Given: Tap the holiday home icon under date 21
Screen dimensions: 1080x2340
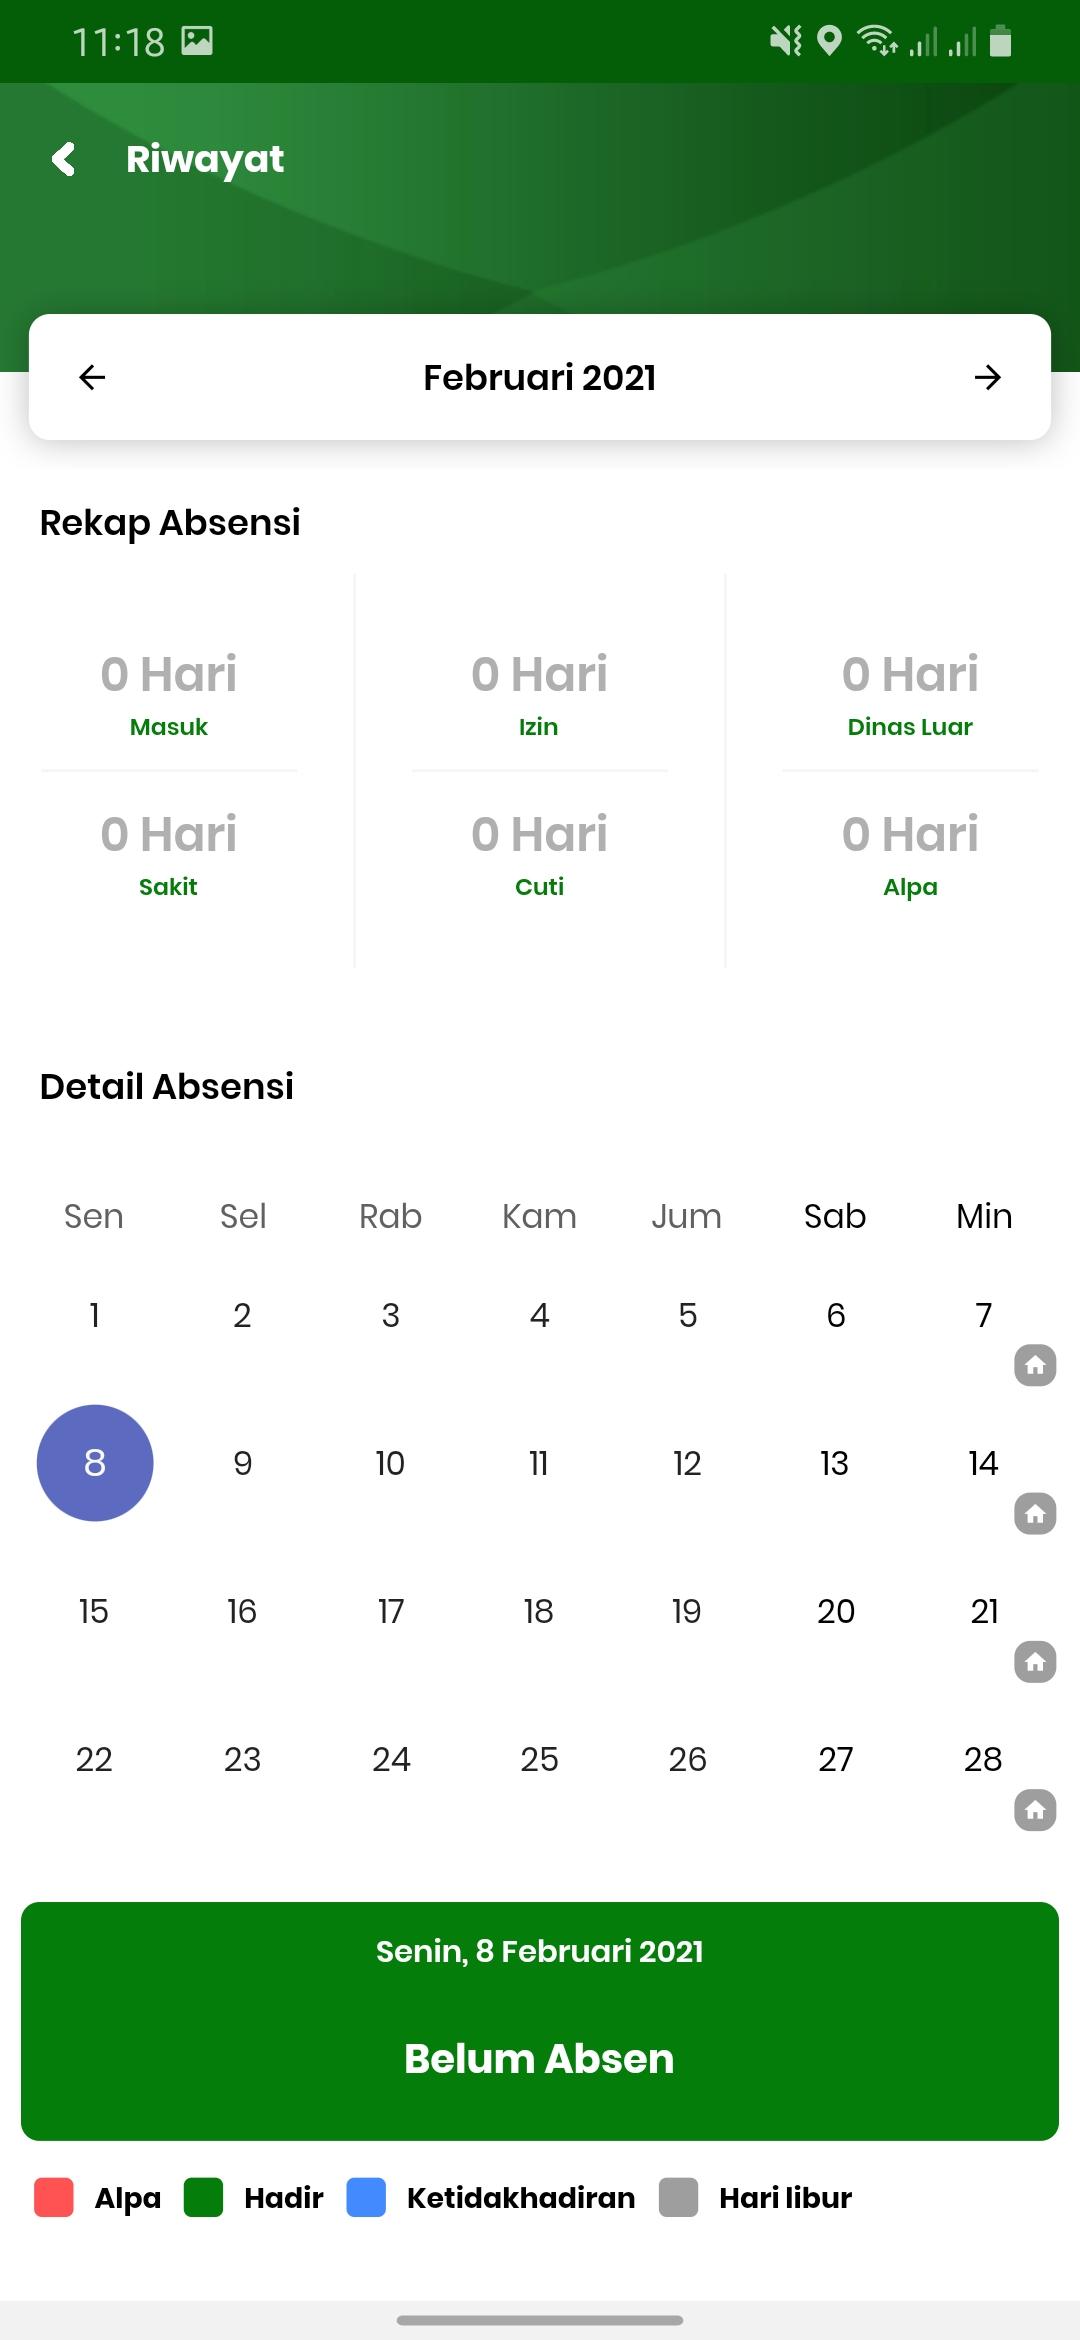Looking at the screenshot, I should (1035, 1661).
